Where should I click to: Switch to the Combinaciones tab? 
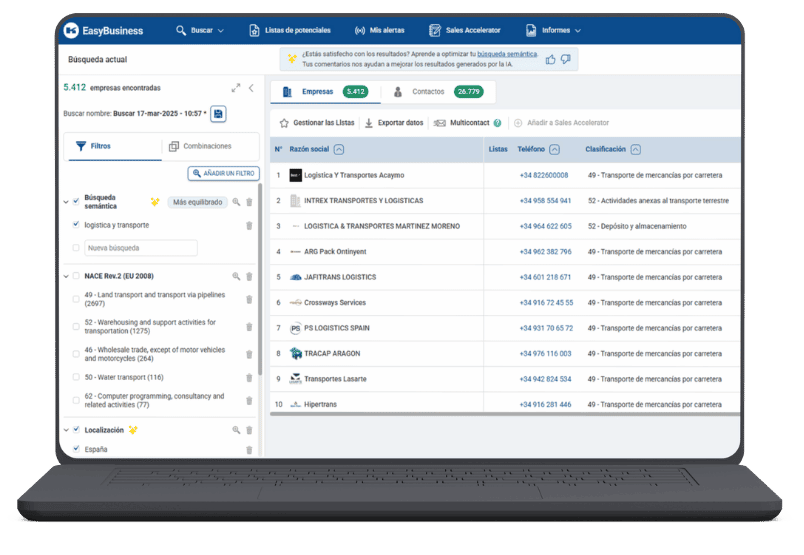200,146
